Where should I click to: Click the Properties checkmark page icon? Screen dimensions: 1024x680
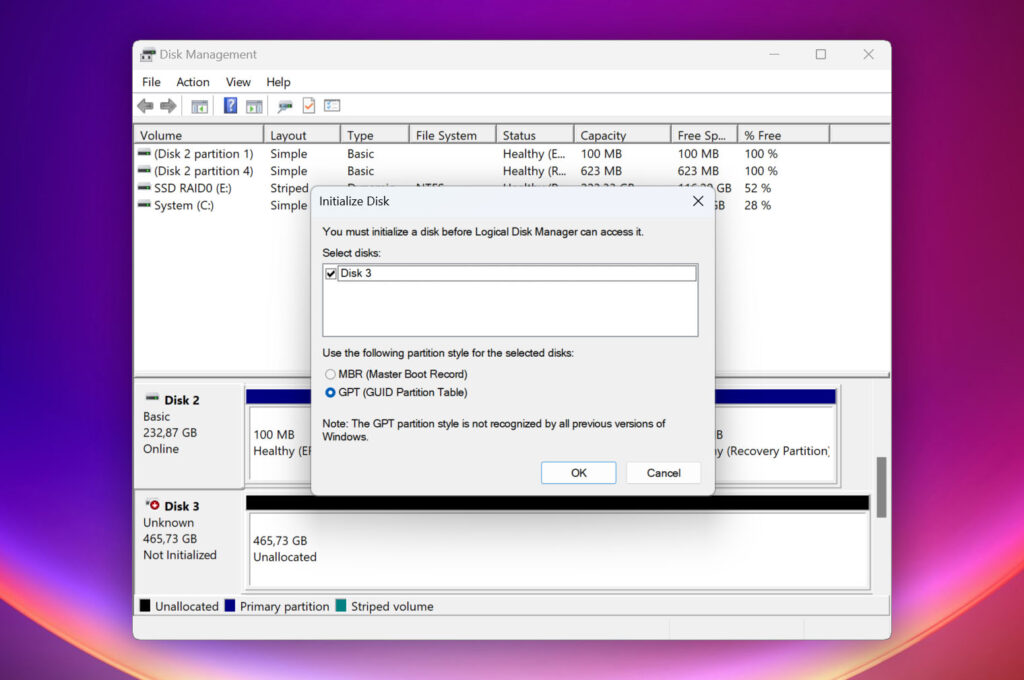tap(309, 106)
